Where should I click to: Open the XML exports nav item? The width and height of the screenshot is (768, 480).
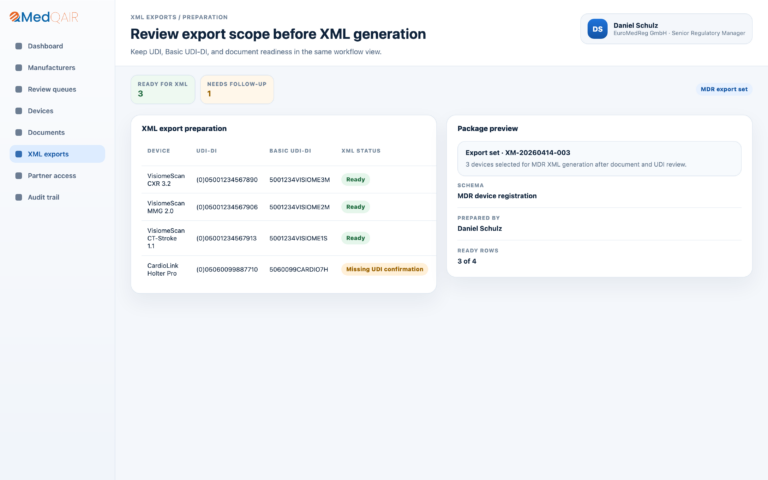[x=57, y=154]
